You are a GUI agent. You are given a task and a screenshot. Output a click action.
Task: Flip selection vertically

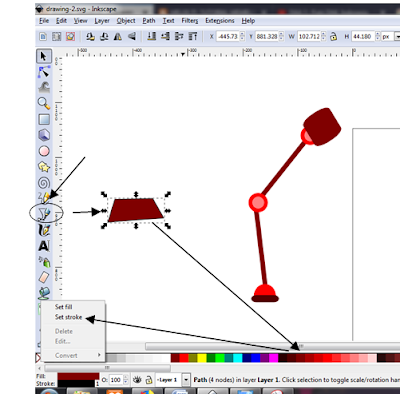point(132,36)
